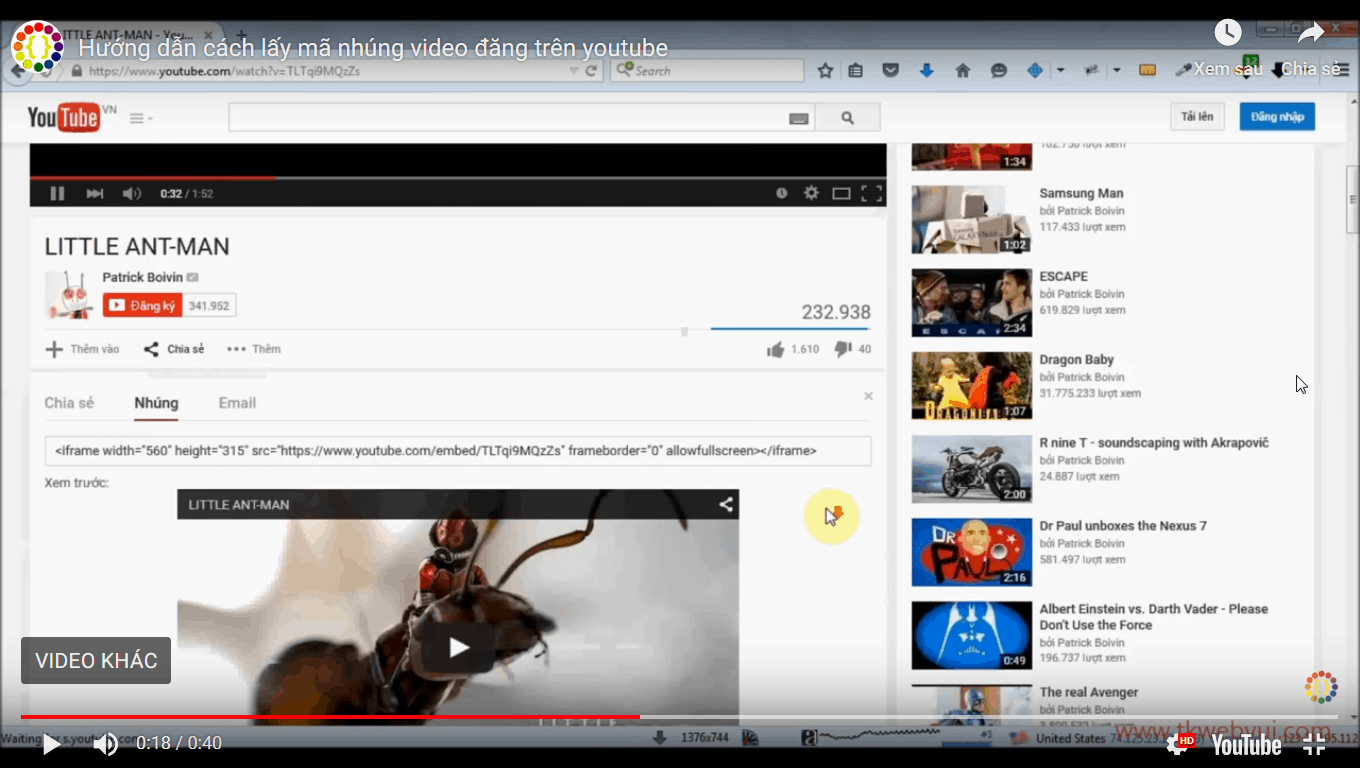
Task: Click the magnifier search button
Action: point(848,117)
